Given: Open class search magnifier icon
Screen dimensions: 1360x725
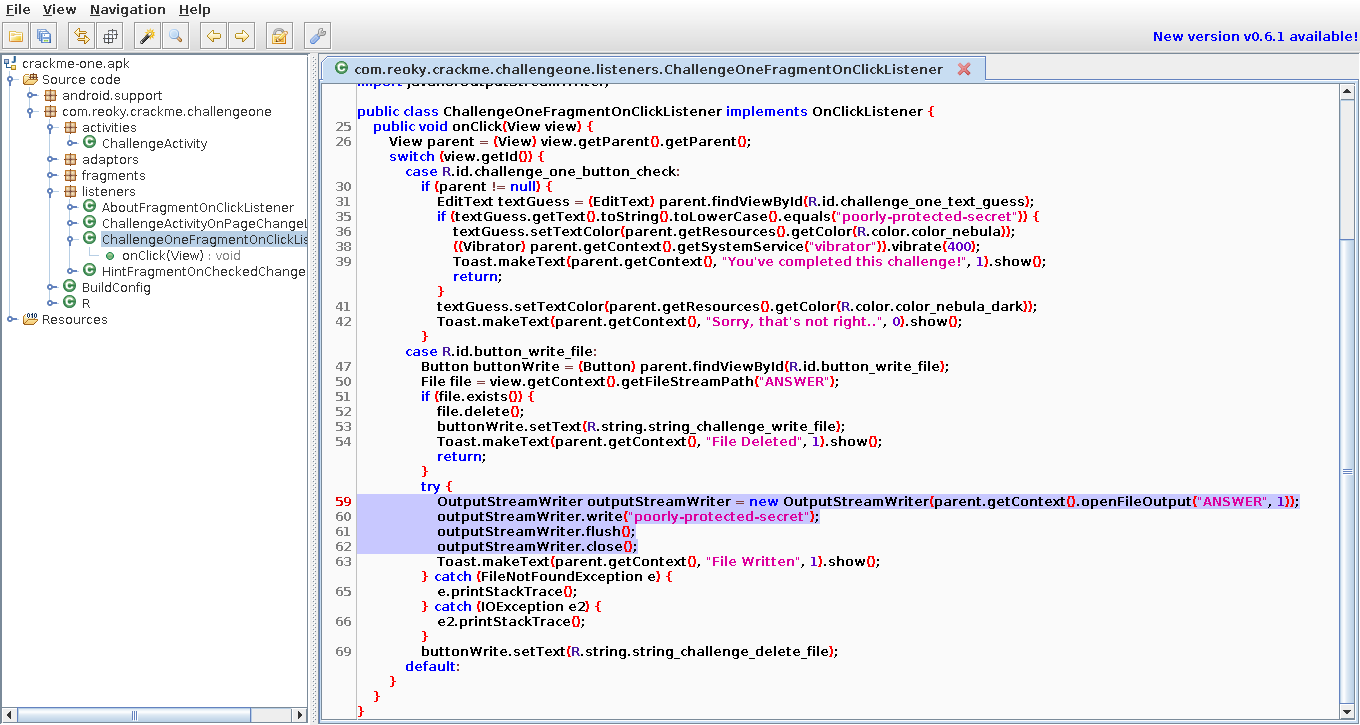Looking at the screenshot, I should coord(175,36).
